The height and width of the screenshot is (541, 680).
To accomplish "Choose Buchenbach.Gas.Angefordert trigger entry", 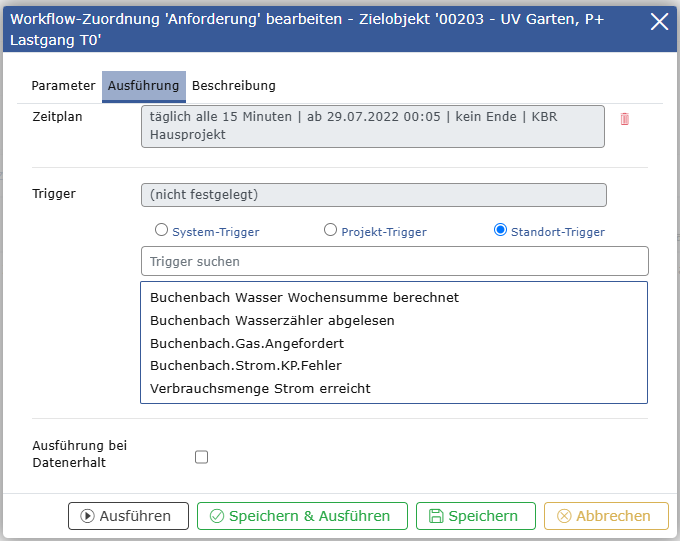I will 246,343.
